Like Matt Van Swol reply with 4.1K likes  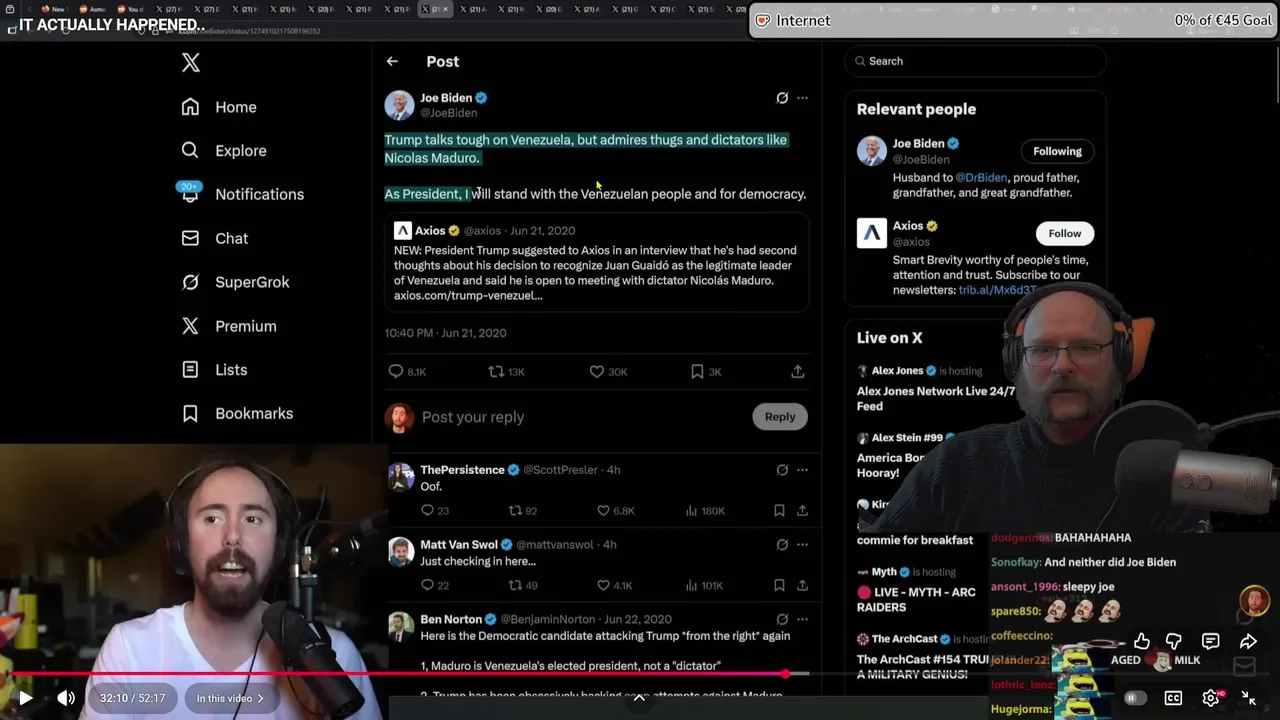tap(603, 585)
